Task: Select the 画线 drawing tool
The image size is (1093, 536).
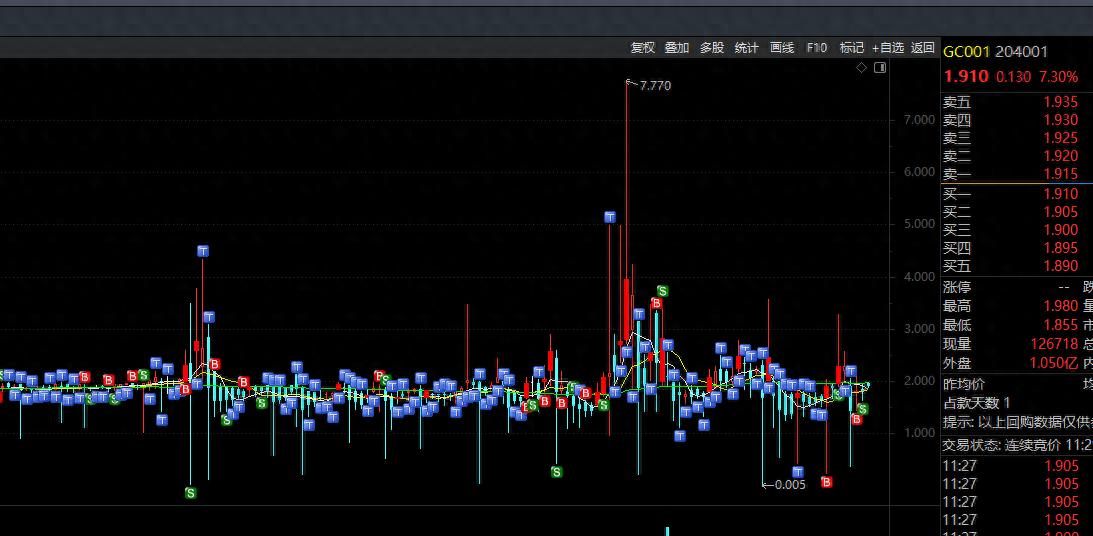Action: coord(782,47)
